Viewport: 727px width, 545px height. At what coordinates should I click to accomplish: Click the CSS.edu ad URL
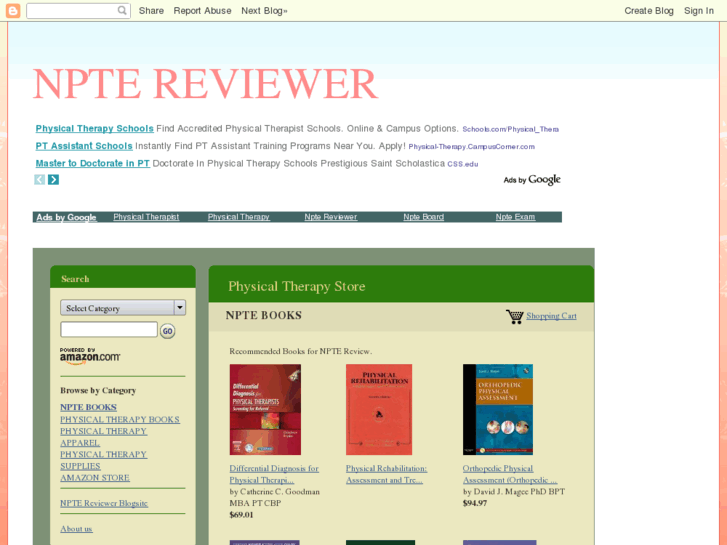(463, 164)
